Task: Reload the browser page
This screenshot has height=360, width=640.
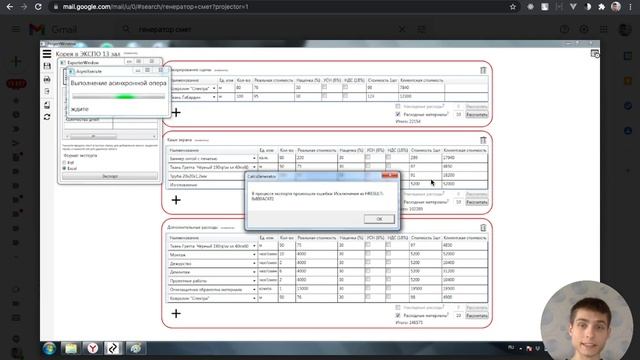Action: click(38, 7)
